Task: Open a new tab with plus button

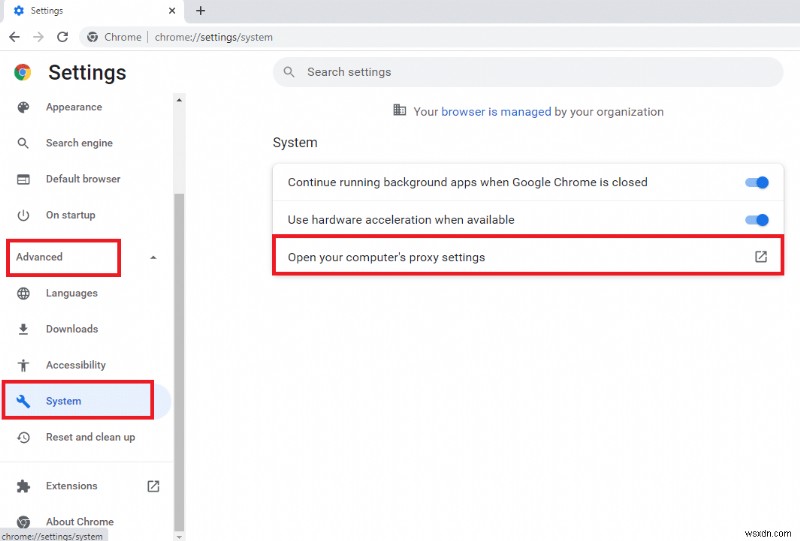Action: coord(200,11)
